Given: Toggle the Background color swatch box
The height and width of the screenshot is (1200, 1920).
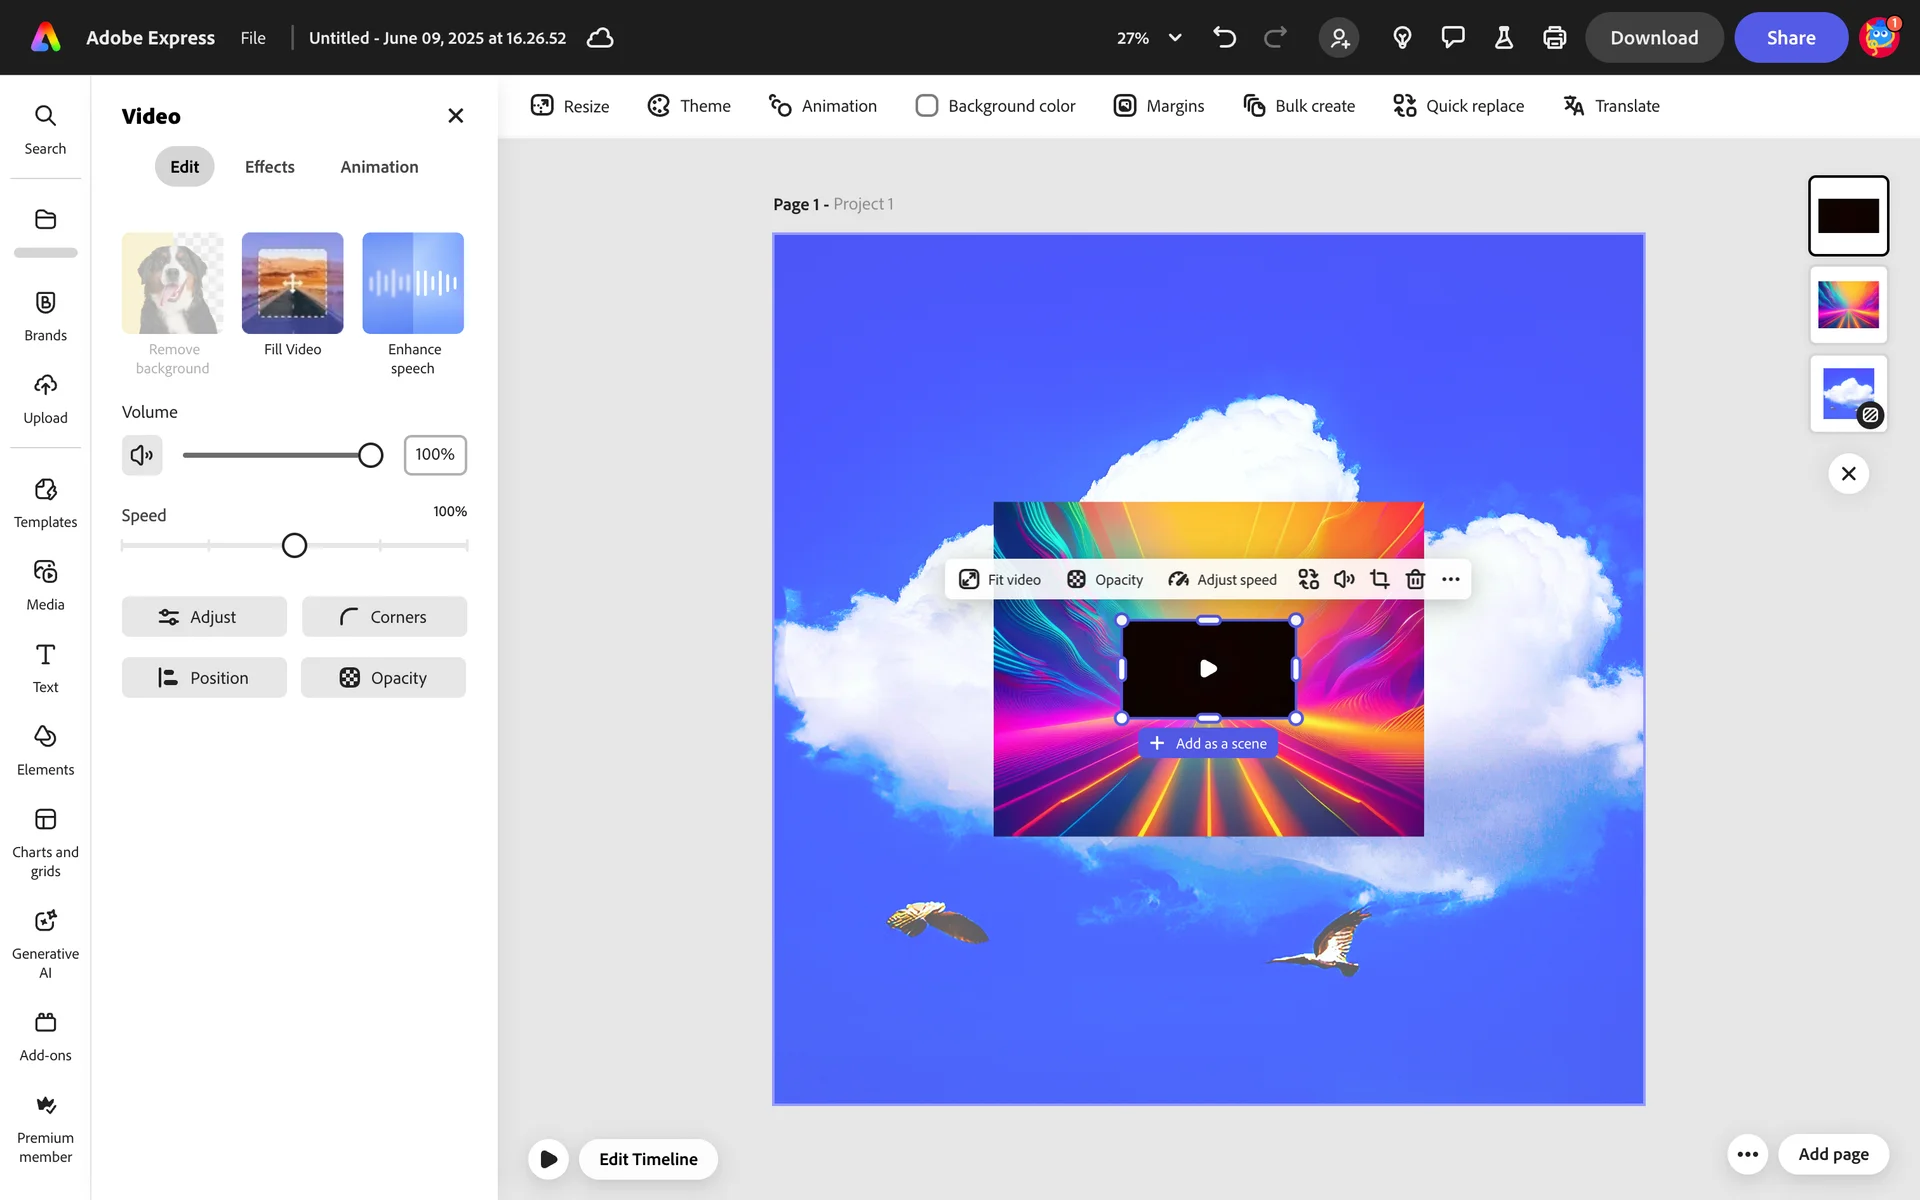Looking at the screenshot, I should coord(927,106).
